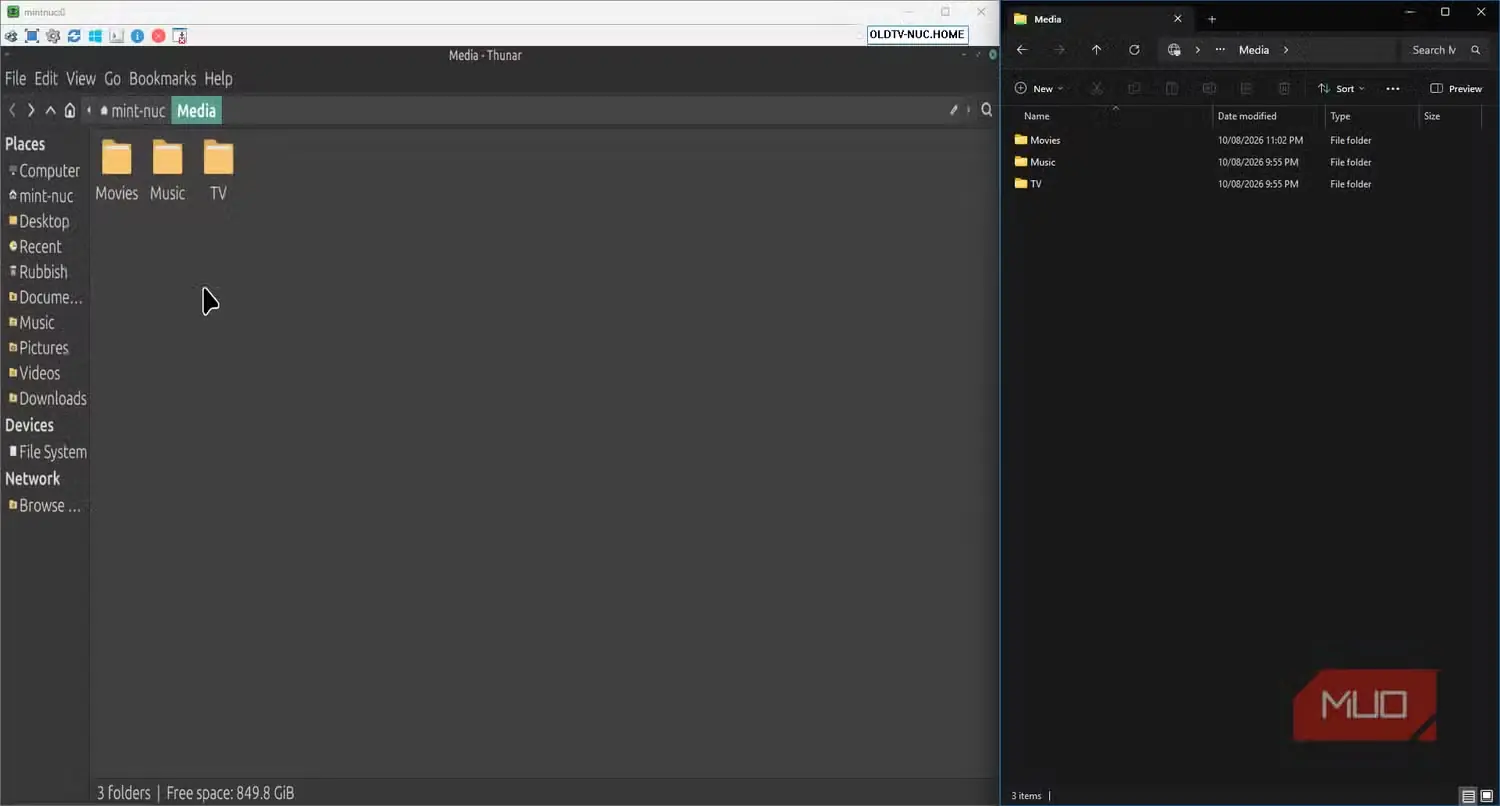
Task: Go to parent folder in Thunar
Action: [x=50, y=111]
